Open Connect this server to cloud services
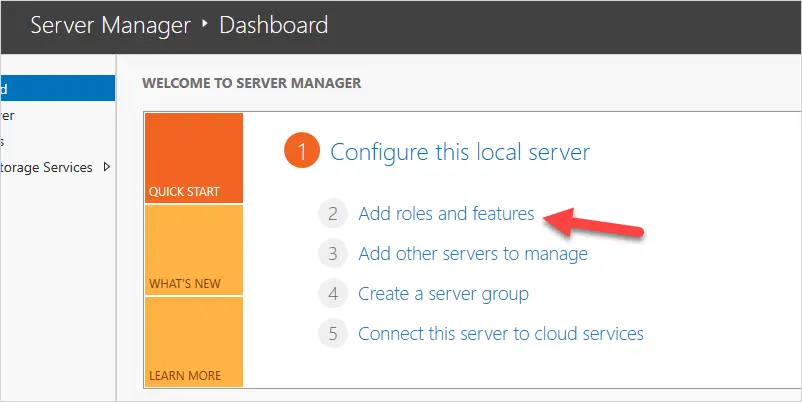Image resolution: width=802 pixels, height=402 pixels. pos(501,333)
